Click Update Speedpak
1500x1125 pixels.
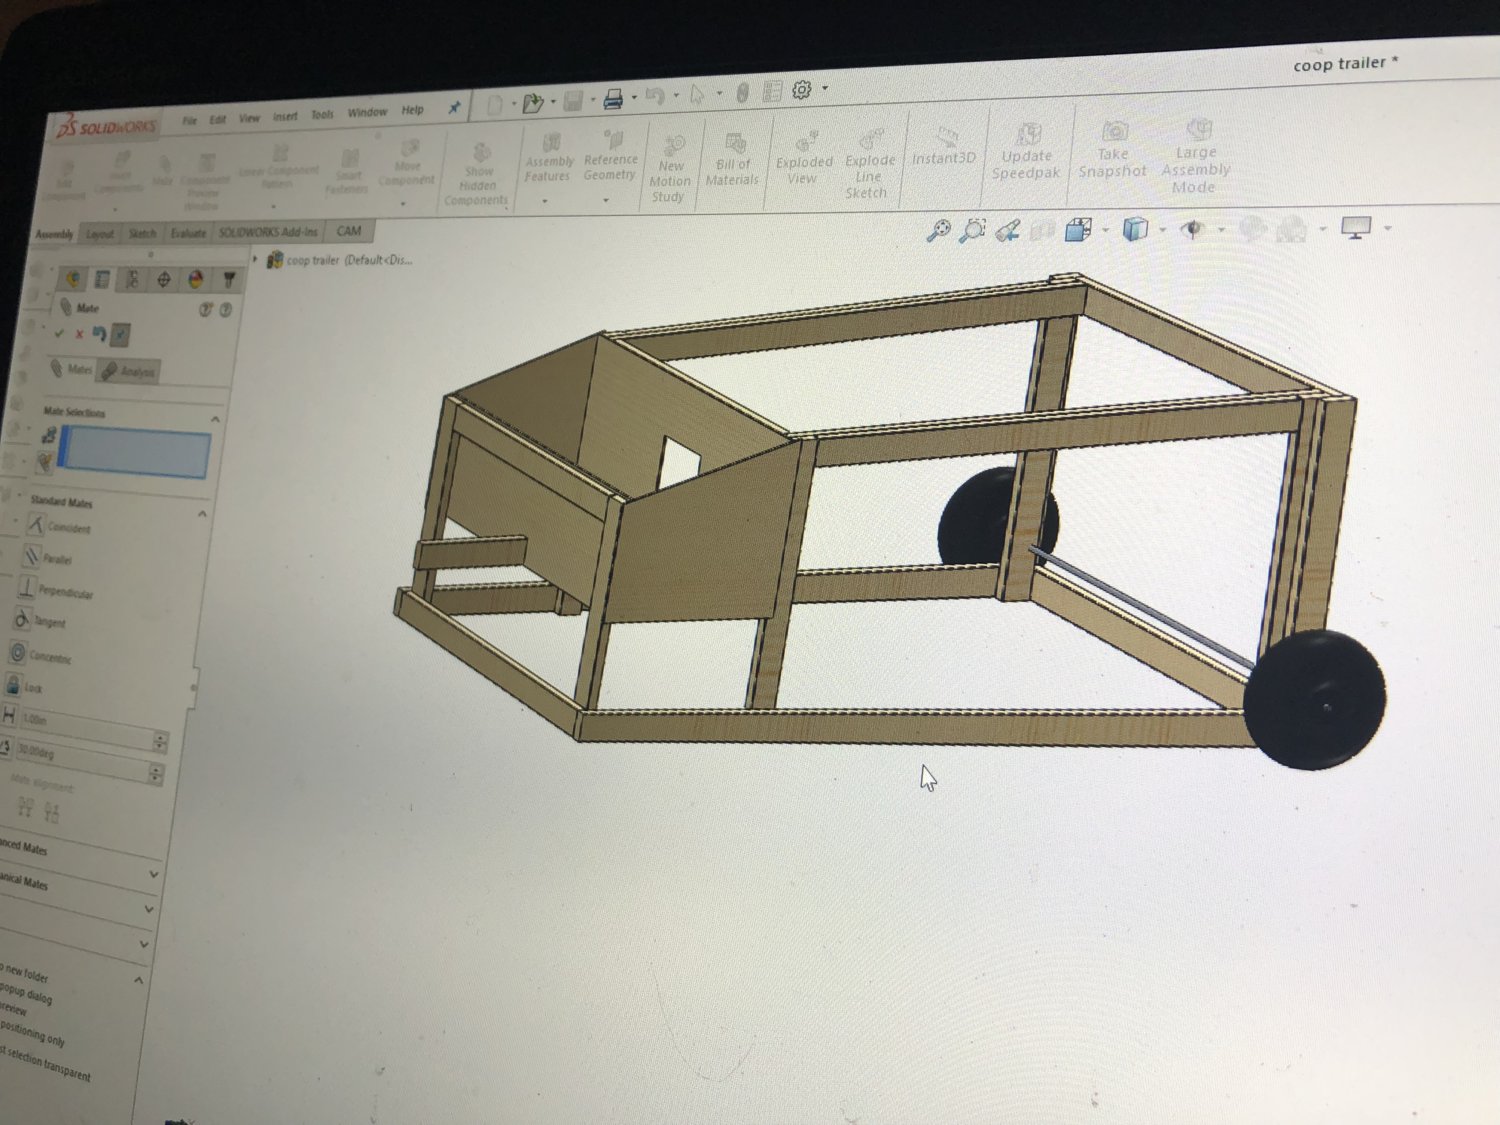pos(1027,151)
